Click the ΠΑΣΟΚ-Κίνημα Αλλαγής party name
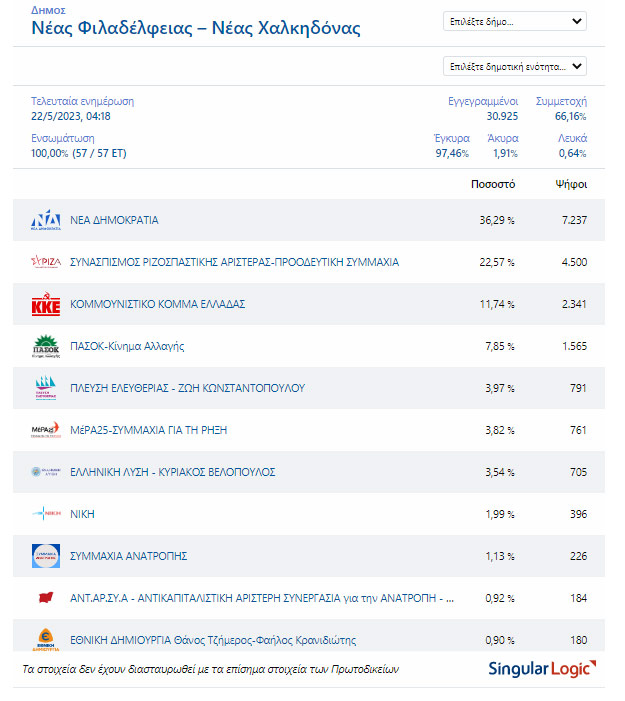This screenshot has width=625, height=701. (127, 346)
